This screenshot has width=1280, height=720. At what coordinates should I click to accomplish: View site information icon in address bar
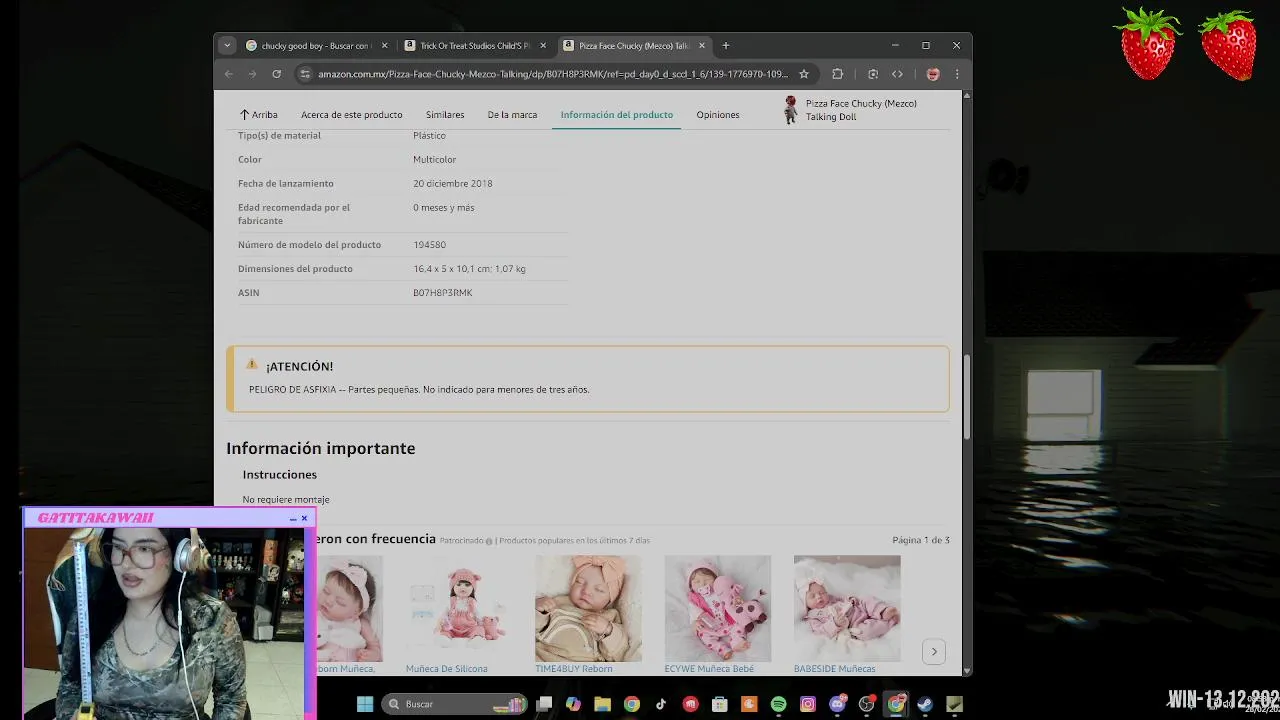click(x=305, y=74)
